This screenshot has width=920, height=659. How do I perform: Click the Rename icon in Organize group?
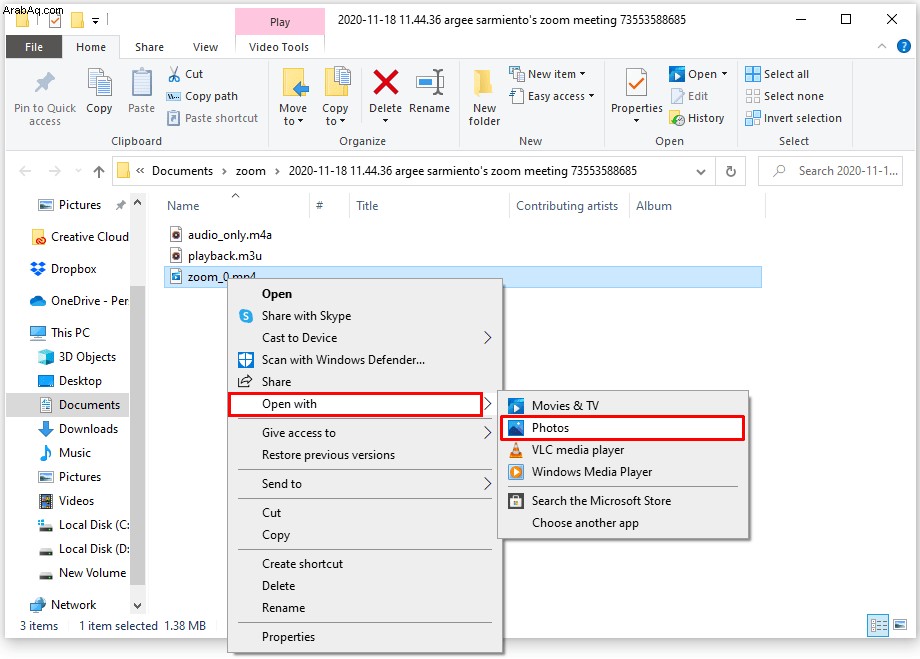[x=430, y=82]
